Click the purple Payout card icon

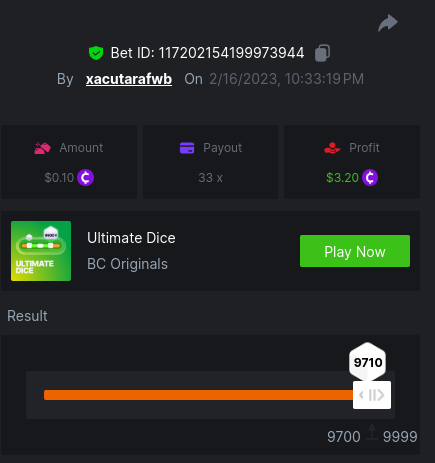pos(187,148)
